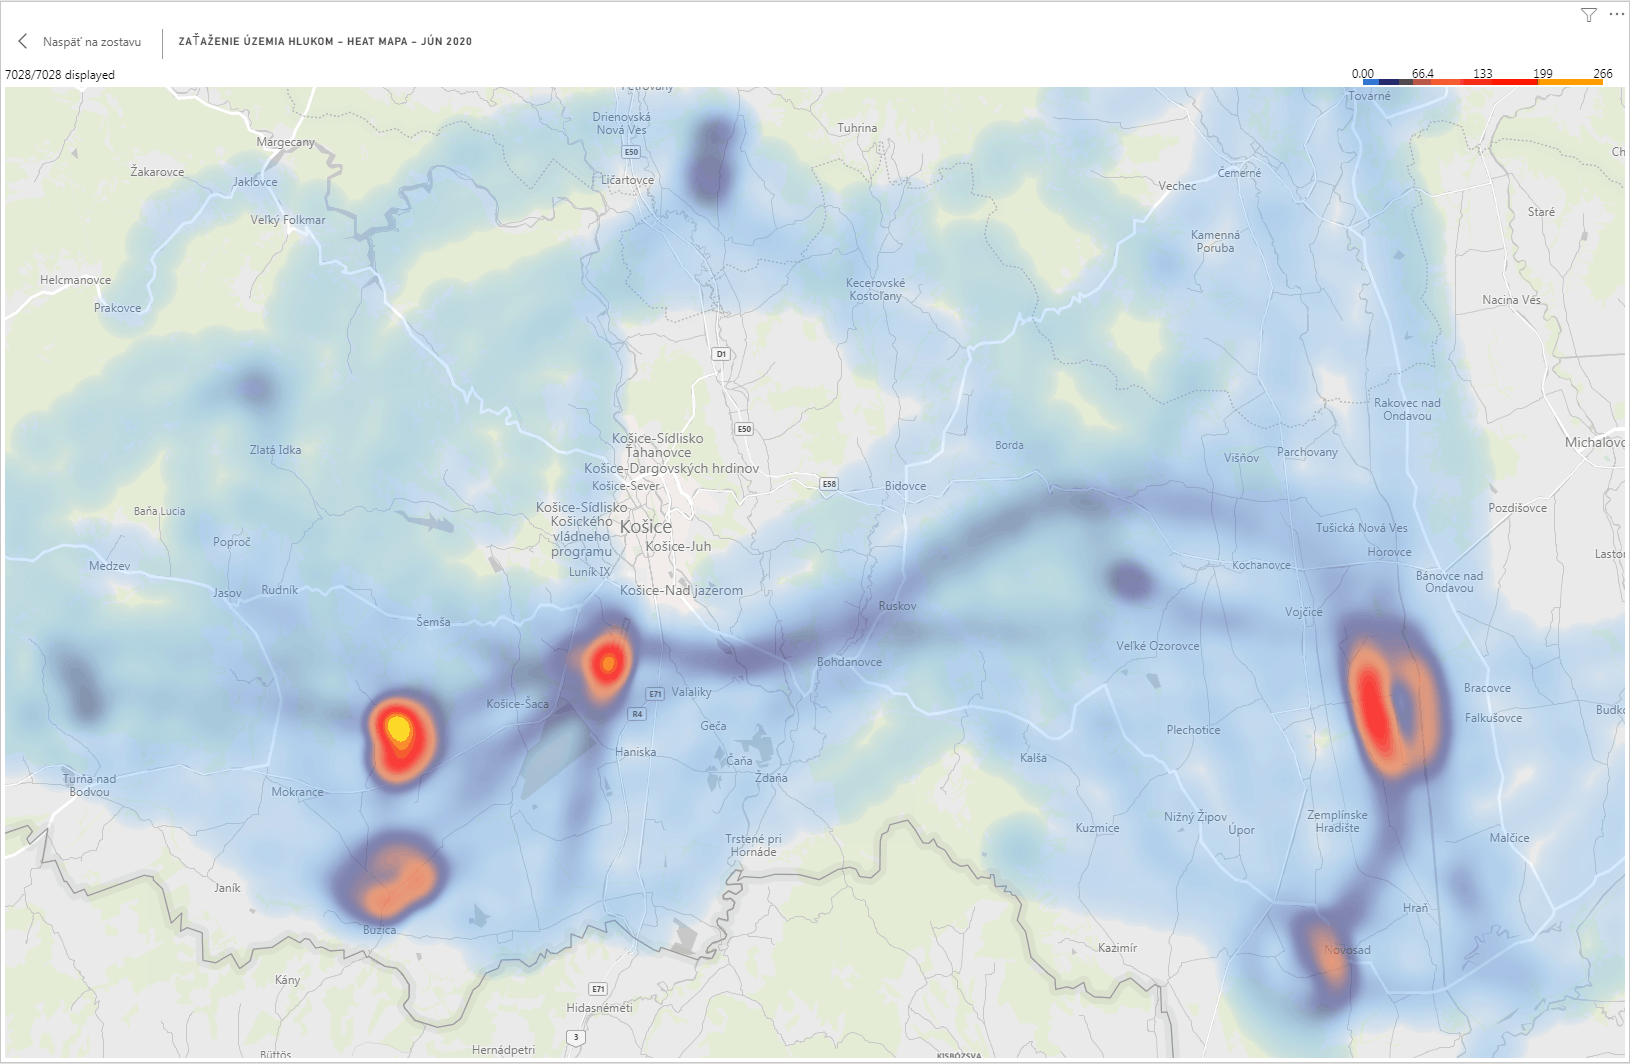Click the E71 road shield near Valaliky
The height and width of the screenshot is (1064, 1630).
655,693
